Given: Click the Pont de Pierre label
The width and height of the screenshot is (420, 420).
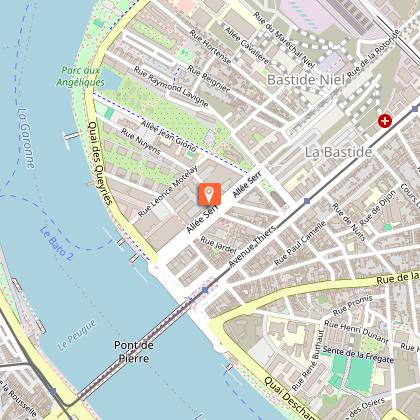Looking at the screenshot, I should point(134,352).
